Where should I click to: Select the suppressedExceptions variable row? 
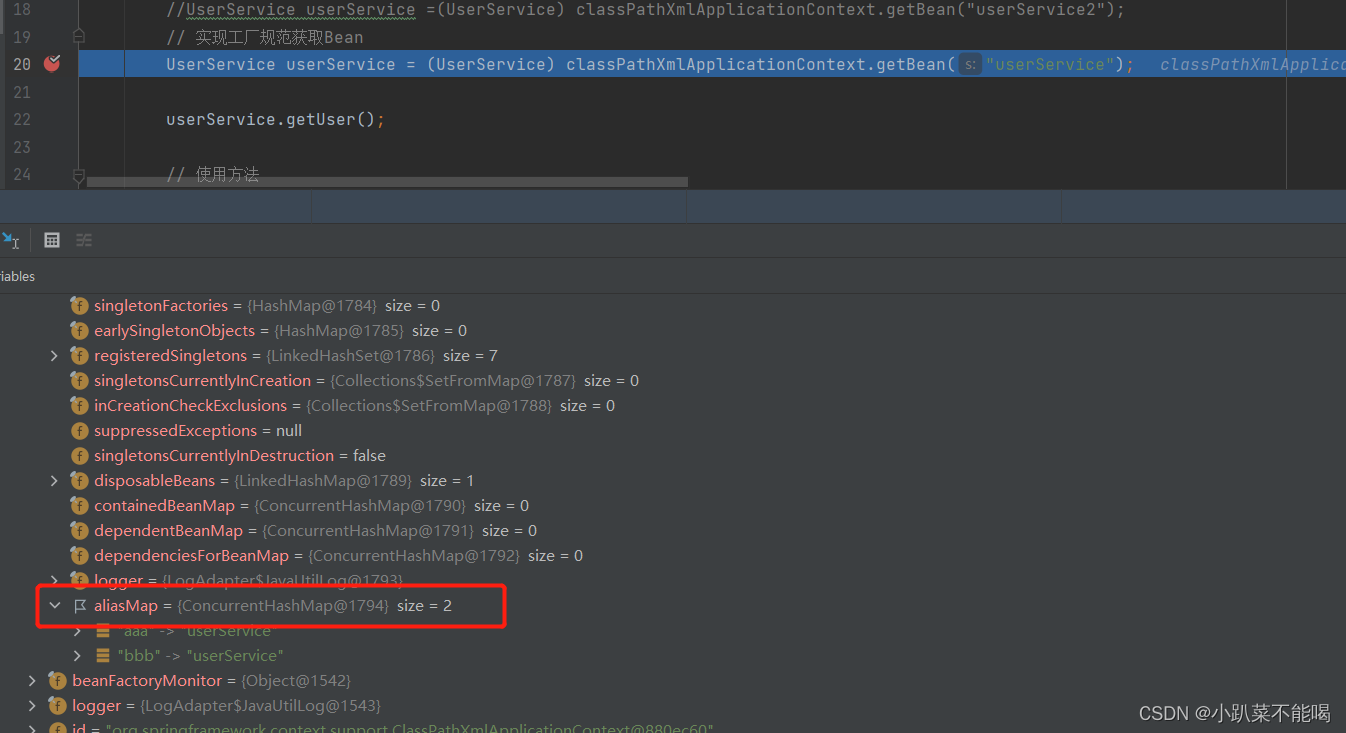tap(175, 430)
